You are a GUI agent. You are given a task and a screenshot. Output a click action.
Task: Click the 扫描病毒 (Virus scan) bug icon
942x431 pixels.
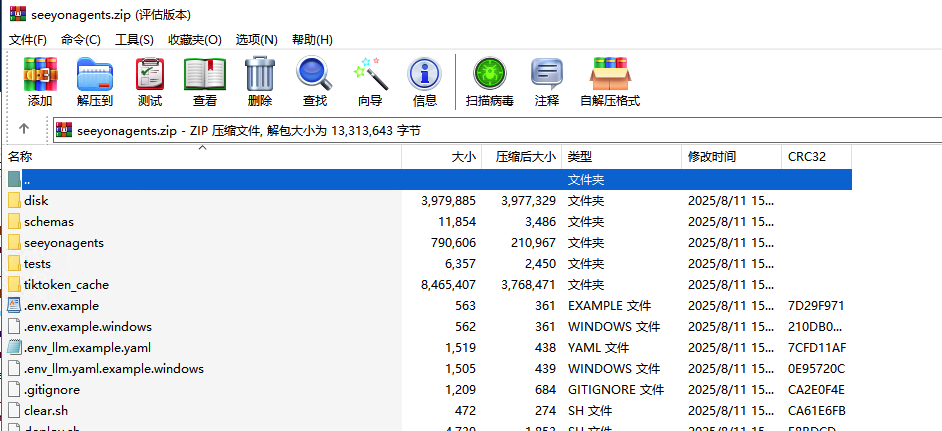pyautogui.click(x=490, y=74)
